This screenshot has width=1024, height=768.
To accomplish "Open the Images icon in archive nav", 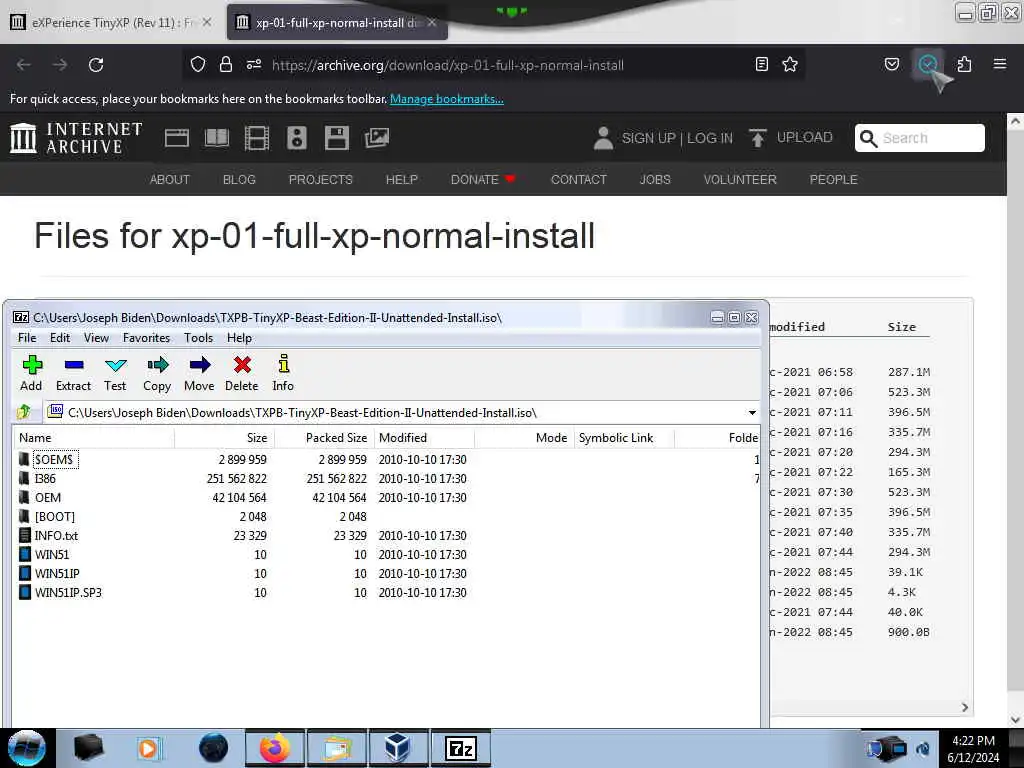I will (377, 138).
